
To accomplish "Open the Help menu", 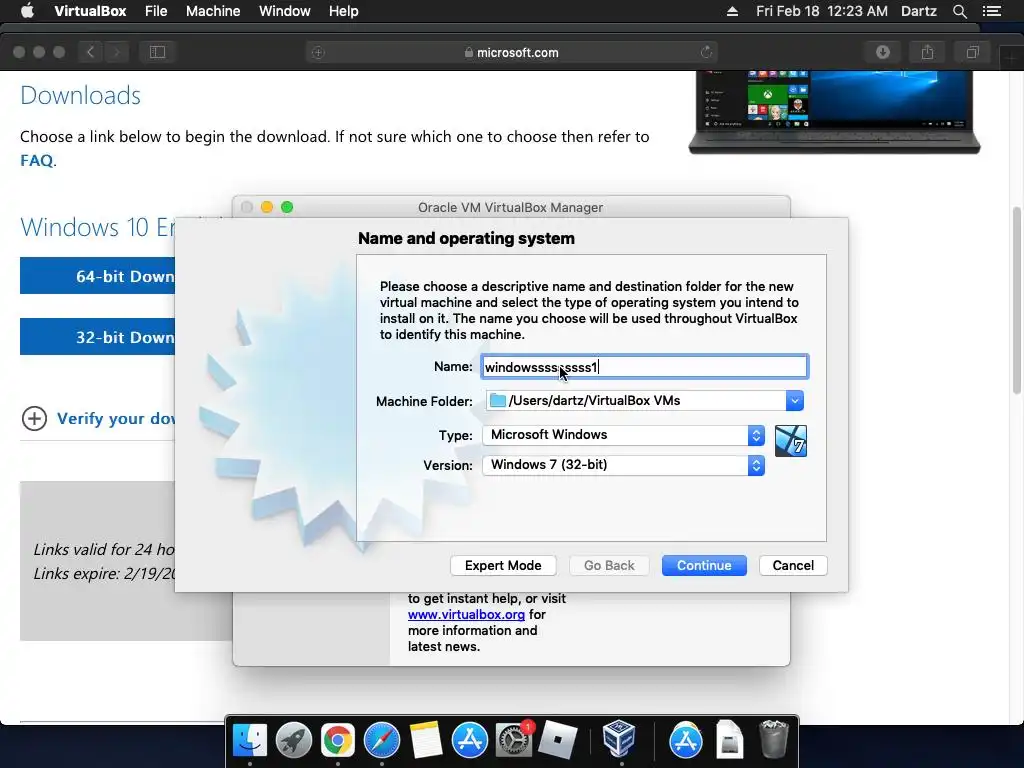I will 344,11.
